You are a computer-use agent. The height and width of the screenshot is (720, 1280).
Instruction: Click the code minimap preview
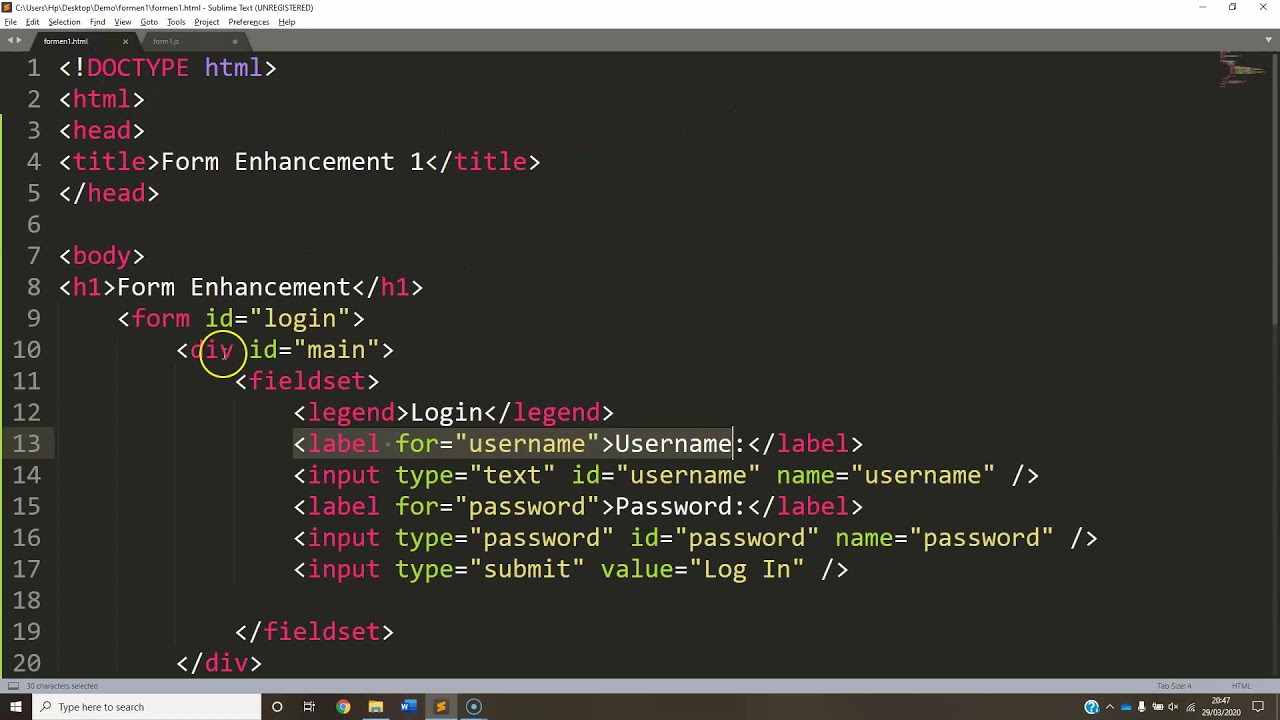[1242, 71]
